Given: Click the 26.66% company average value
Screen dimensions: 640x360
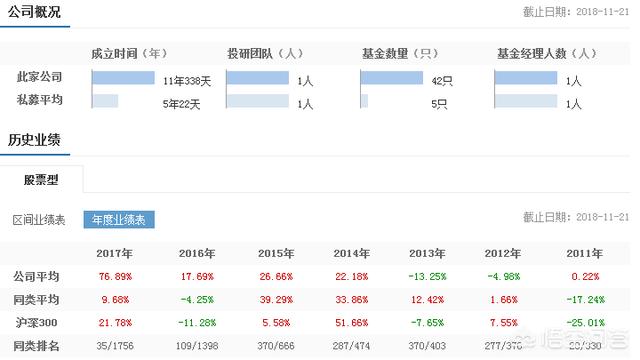Looking at the screenshot, I should (x=276, y=277).
